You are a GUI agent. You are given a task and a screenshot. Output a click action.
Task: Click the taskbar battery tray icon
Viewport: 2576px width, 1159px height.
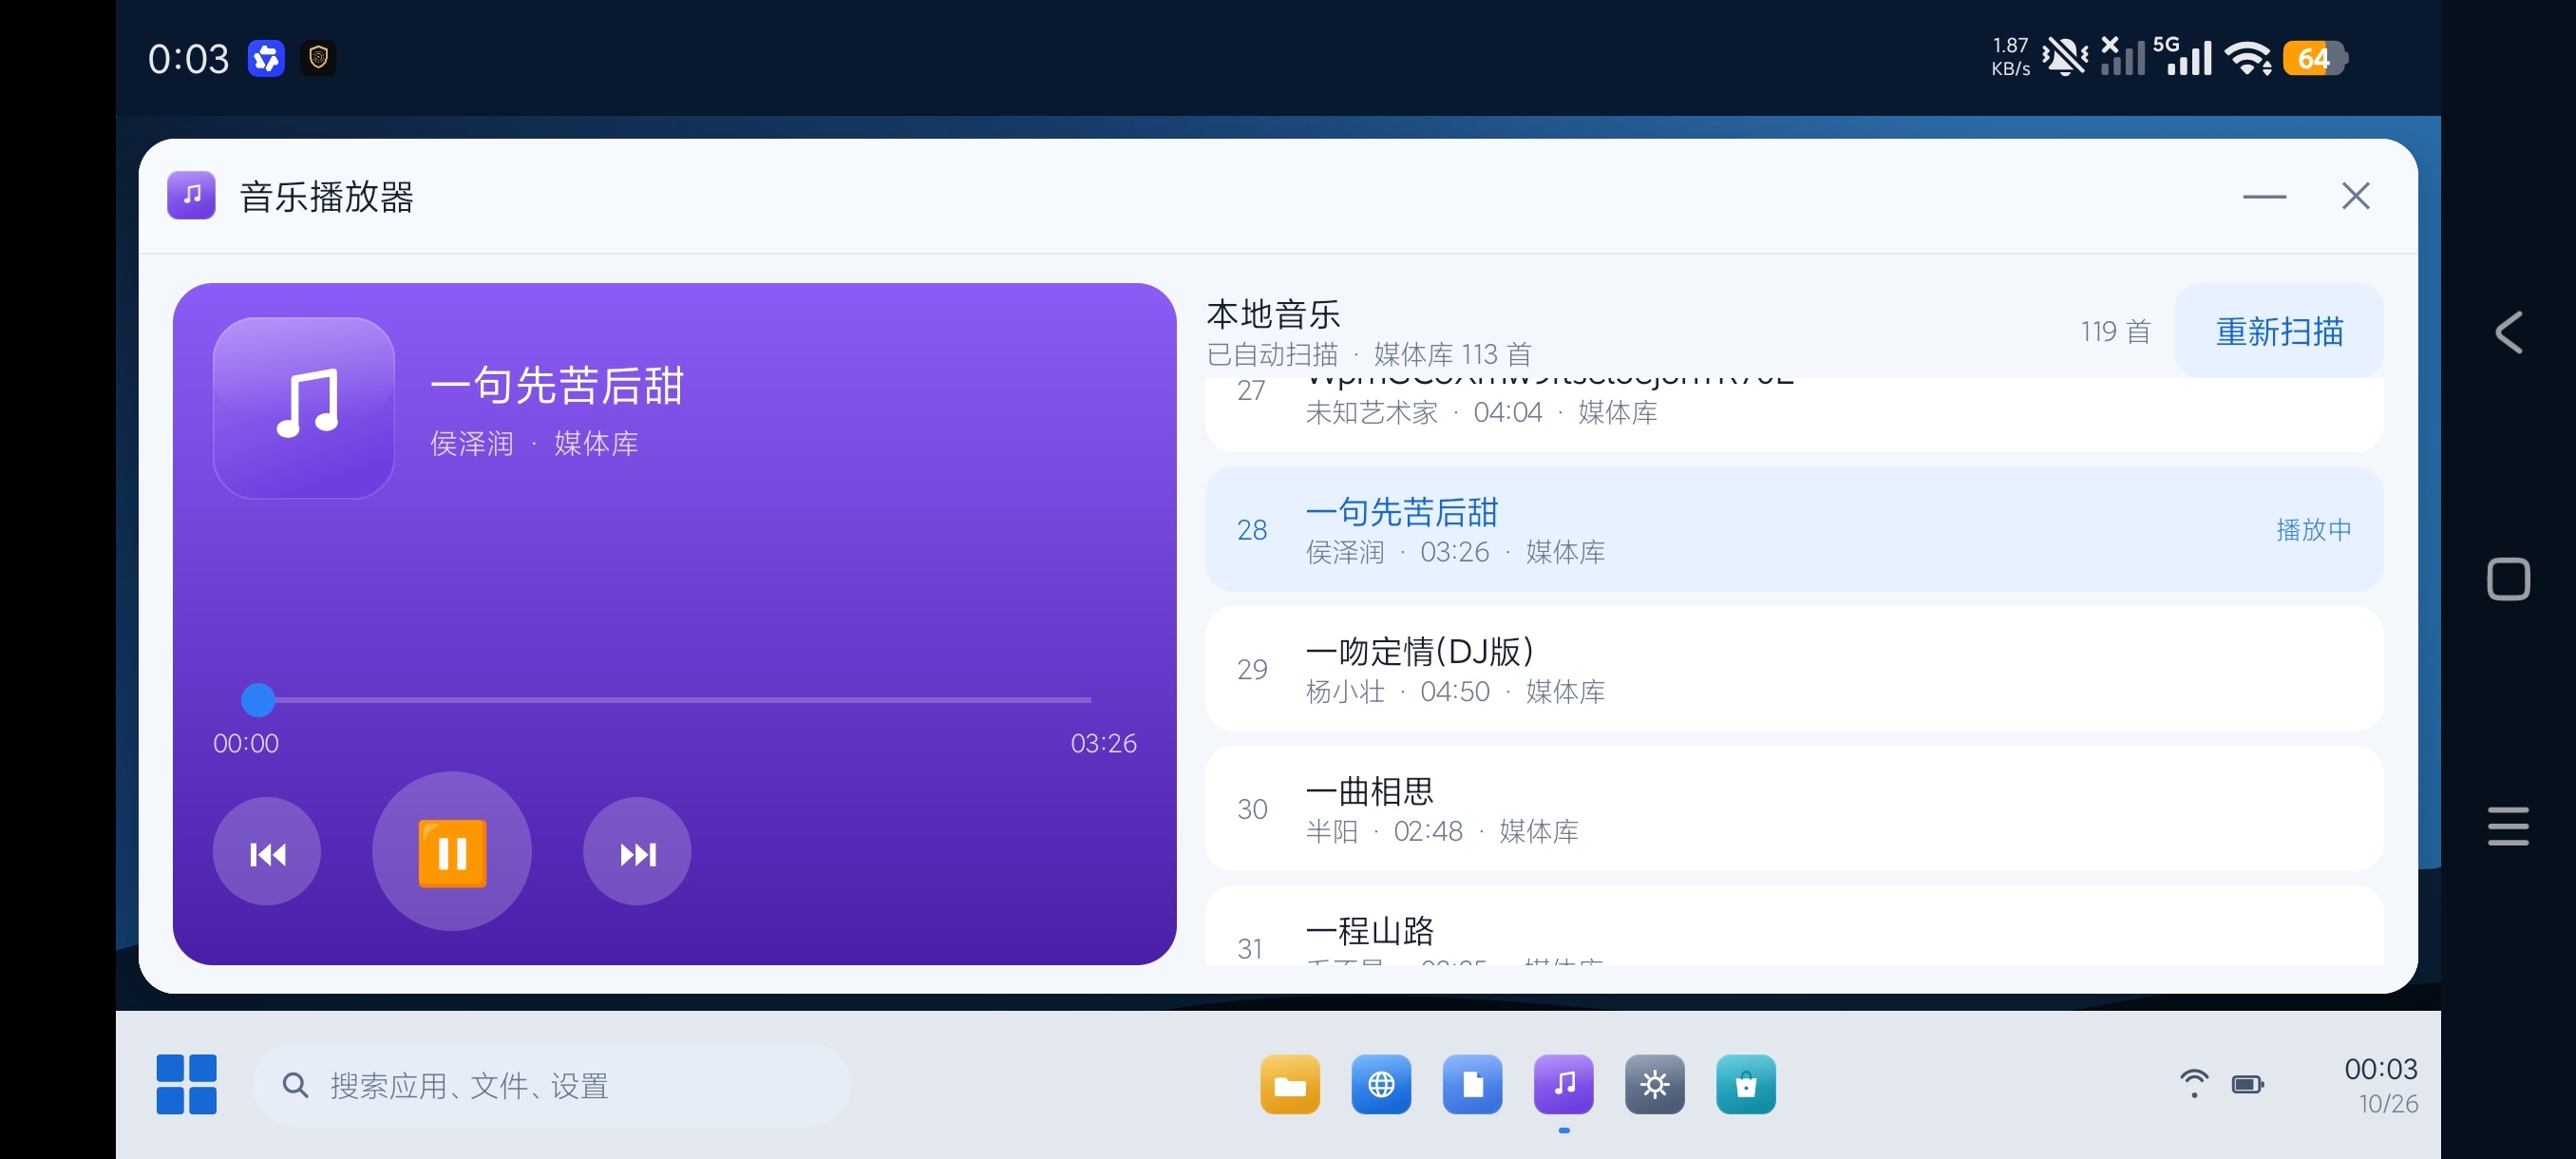pos(2248,1084)
